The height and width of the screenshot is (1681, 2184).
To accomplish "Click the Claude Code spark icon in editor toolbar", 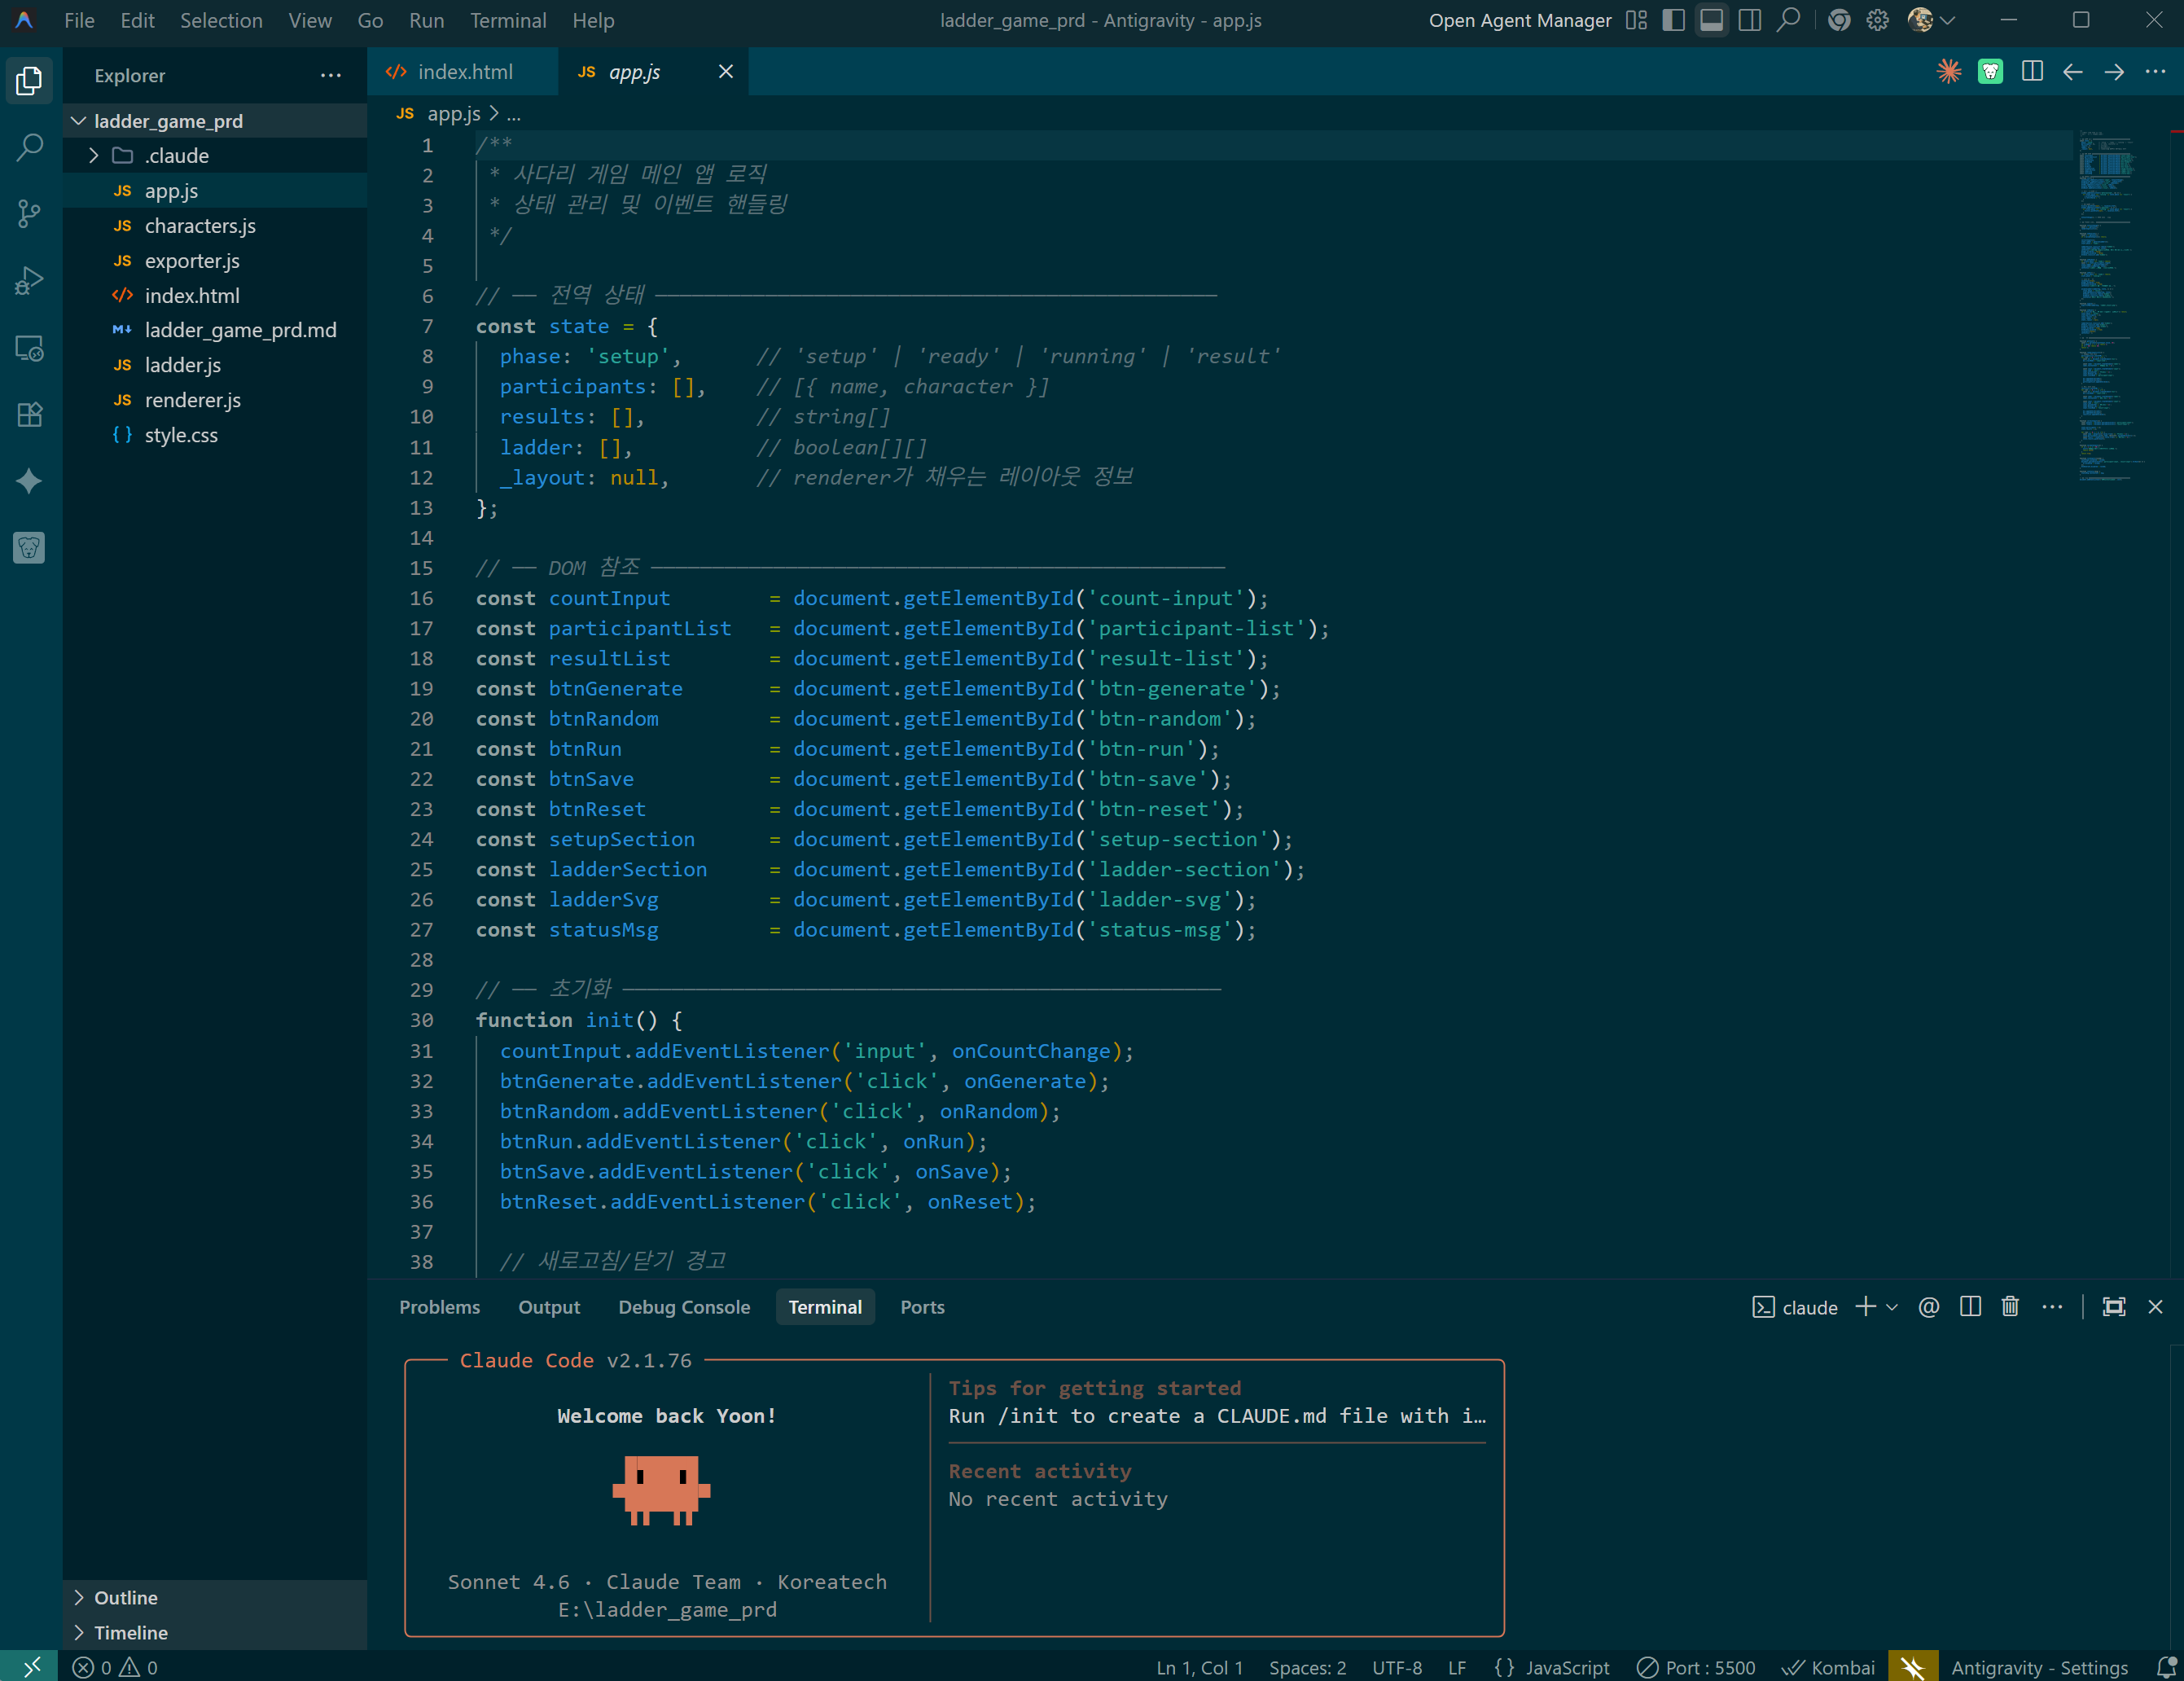I will pos(1948,72).
